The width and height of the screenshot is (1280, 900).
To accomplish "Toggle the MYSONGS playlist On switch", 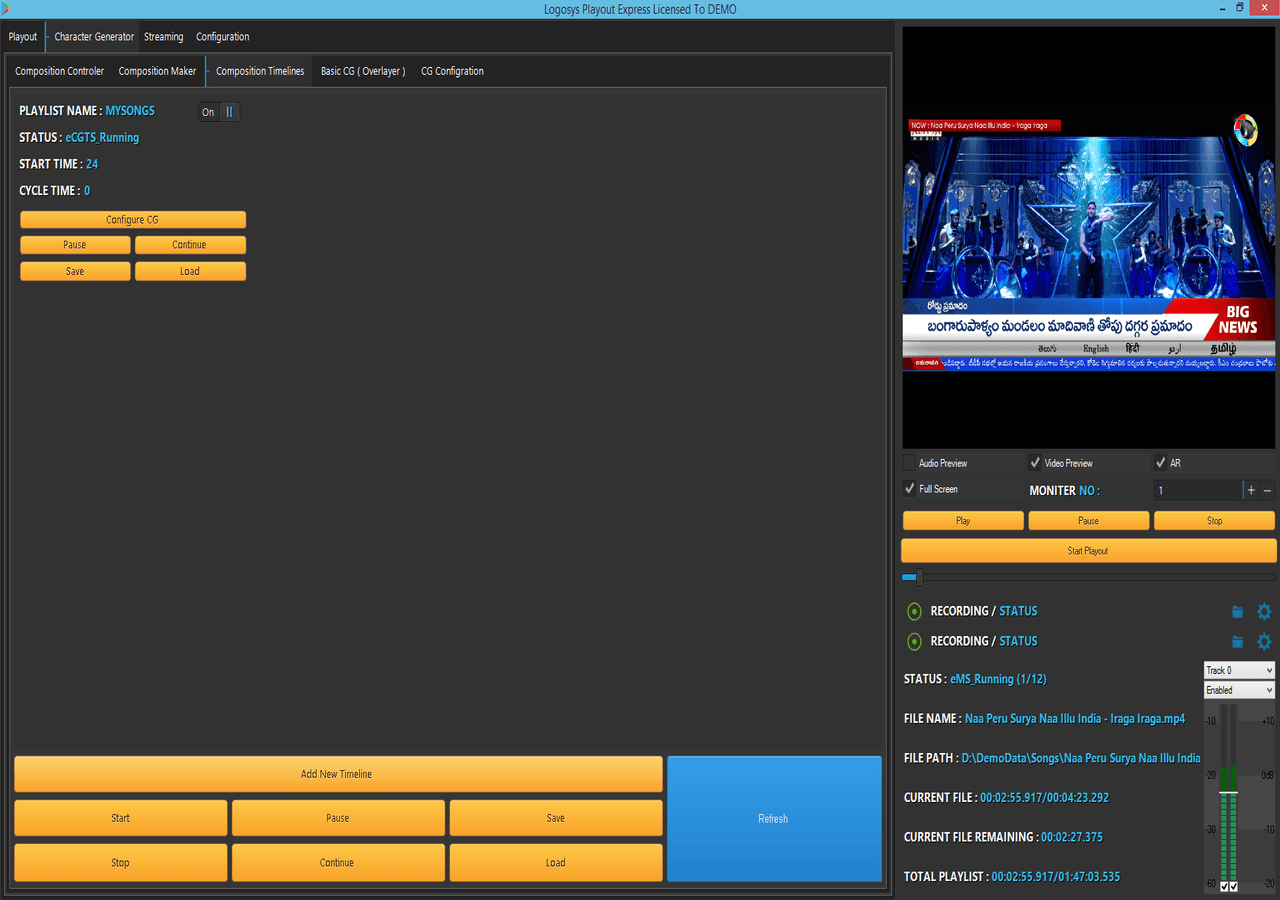I will coord(219,112).
